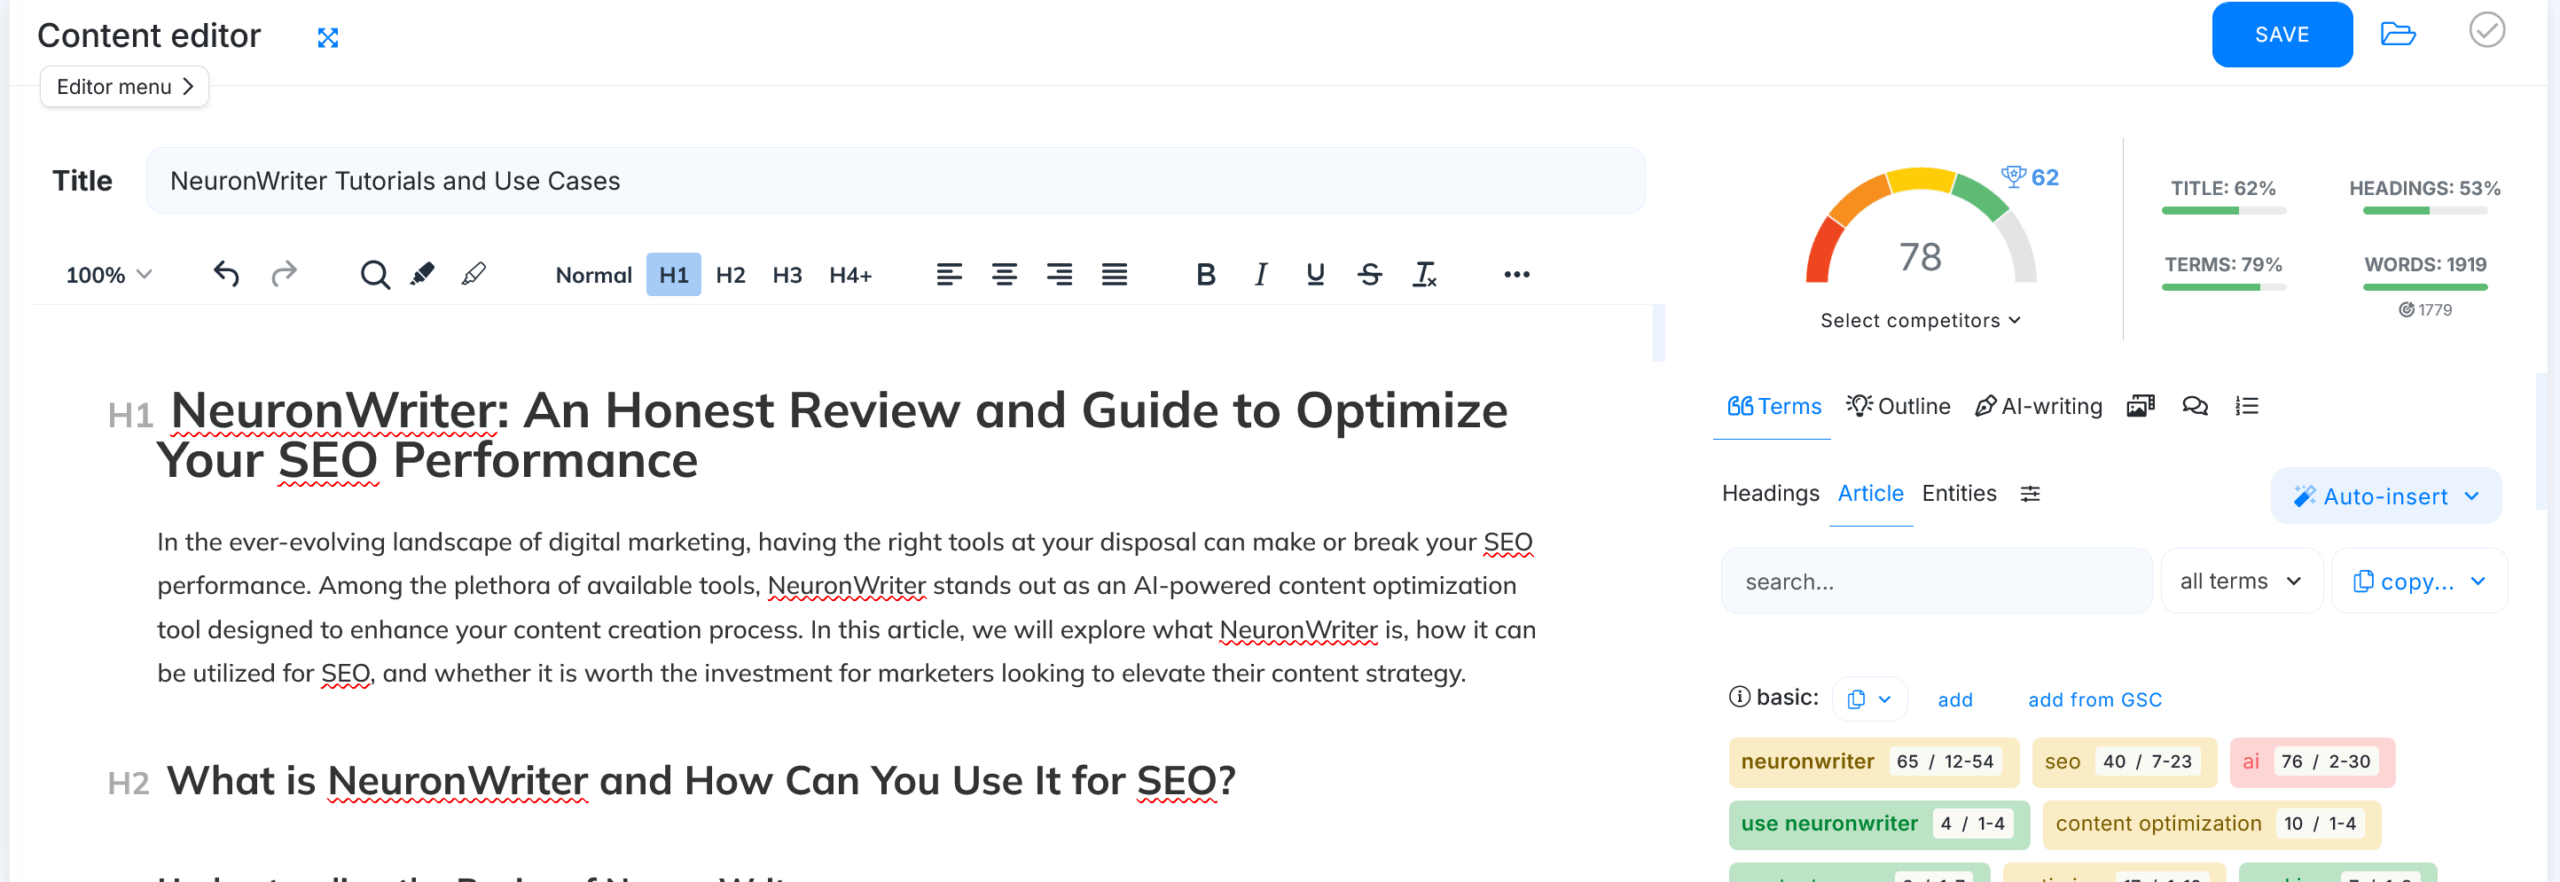The height and width of the screenshot is (882, 2560).
Task: Open the 100% zoom dropdown
Action: pyautogui.click(x=108, y=275)
